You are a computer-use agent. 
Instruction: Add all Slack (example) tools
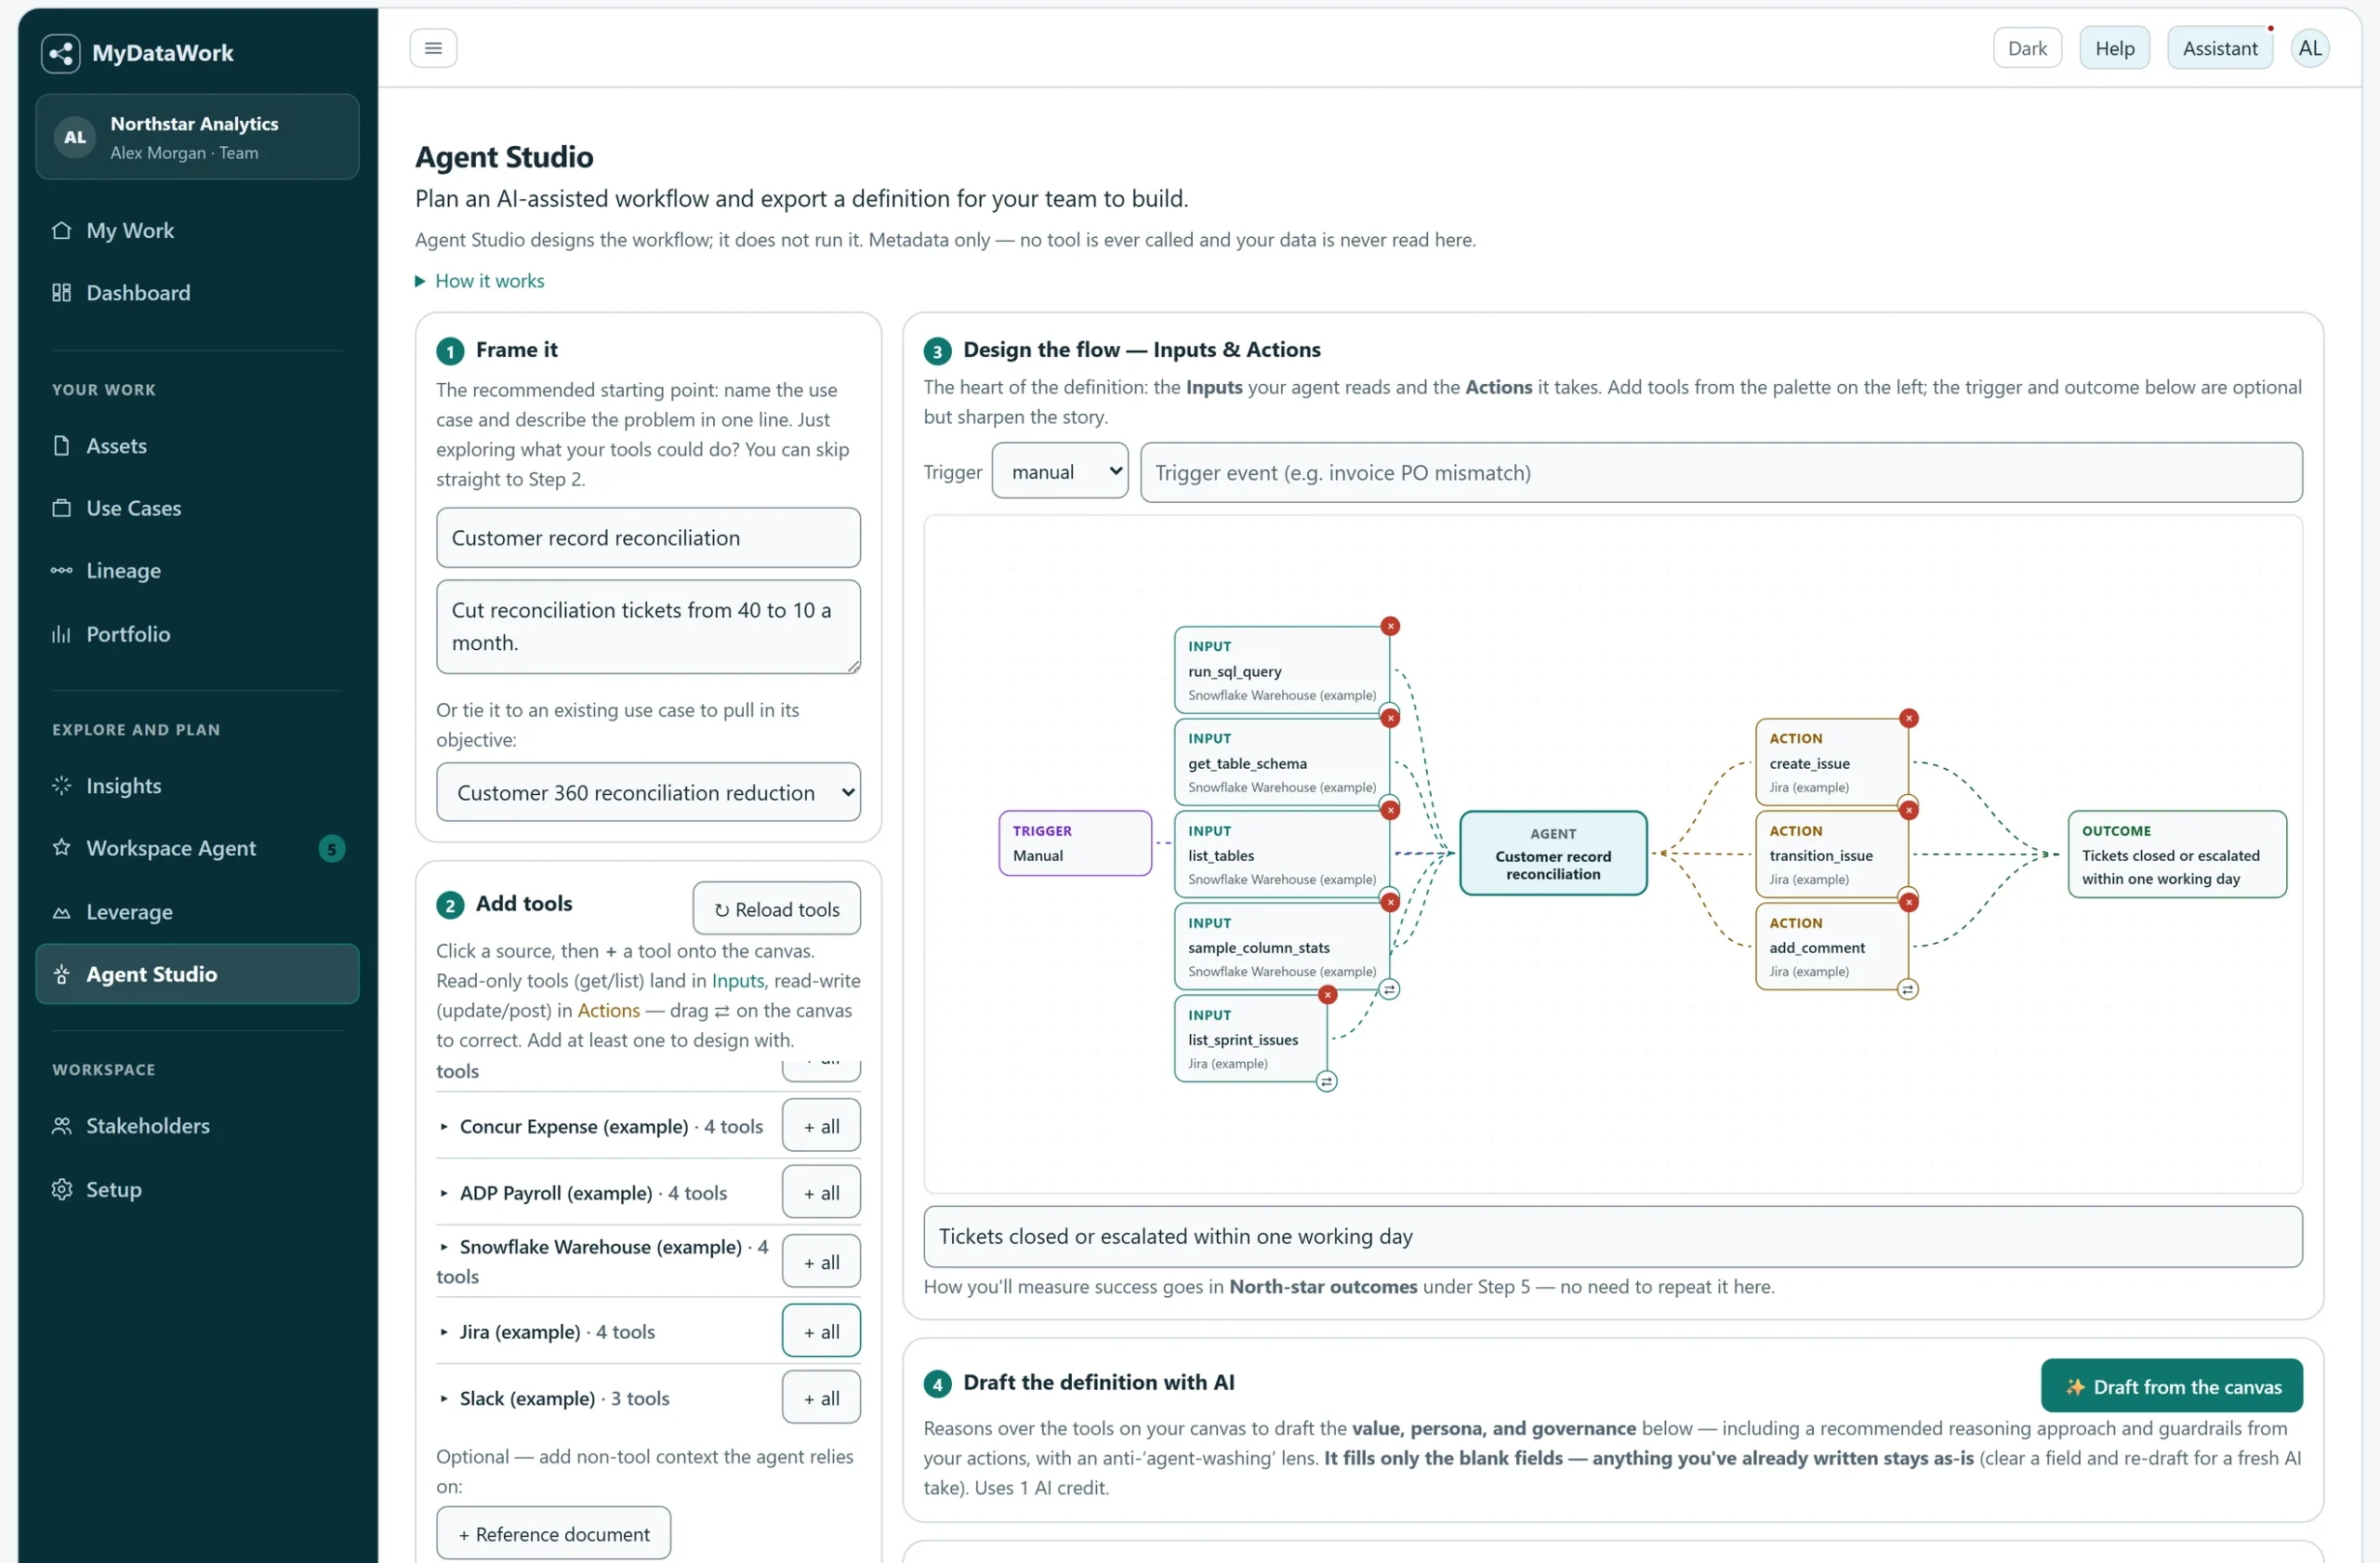click(821, 1398)
